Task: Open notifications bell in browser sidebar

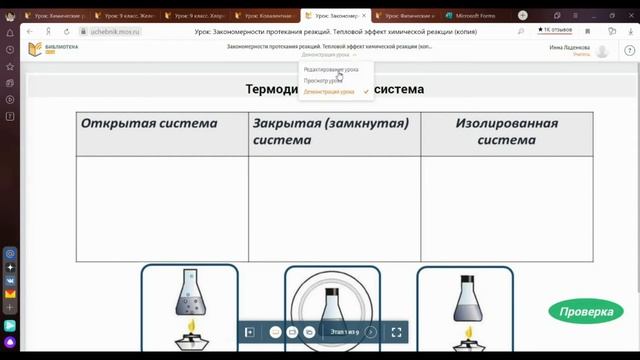Action: pyautogui.click(x=10, y=33)
